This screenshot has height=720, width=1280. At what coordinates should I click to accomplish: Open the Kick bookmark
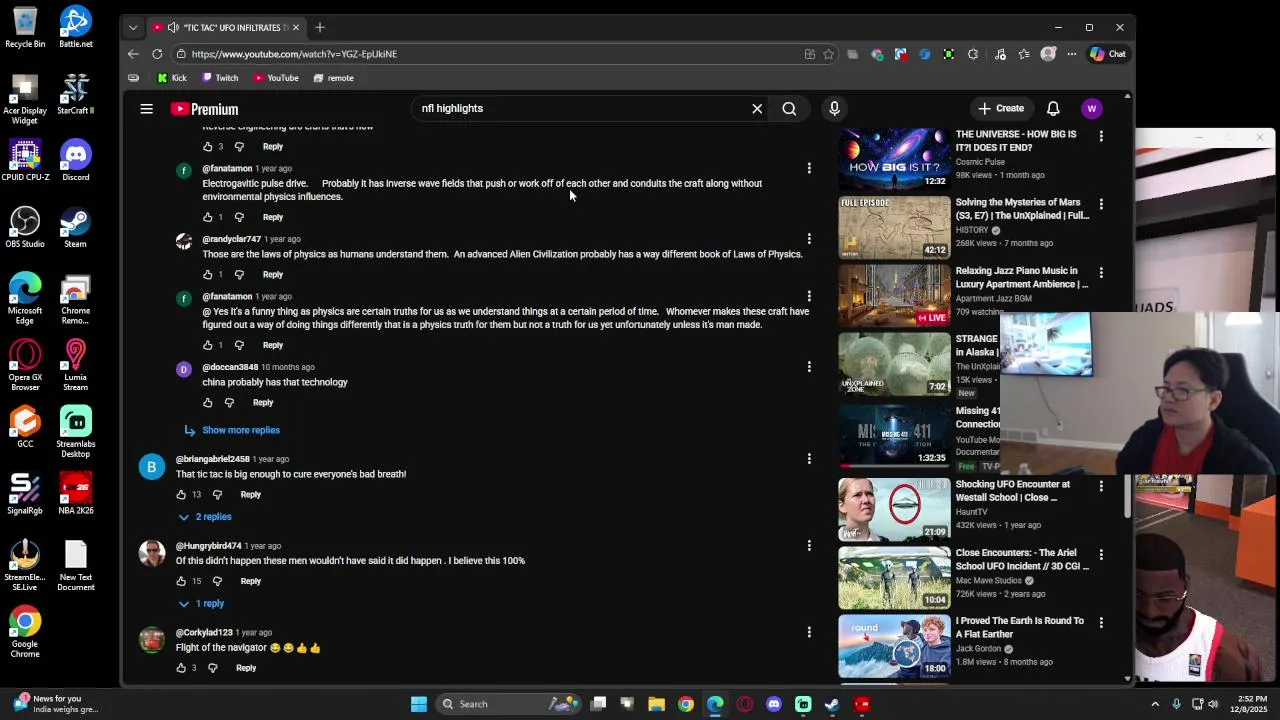coord(171,78)
